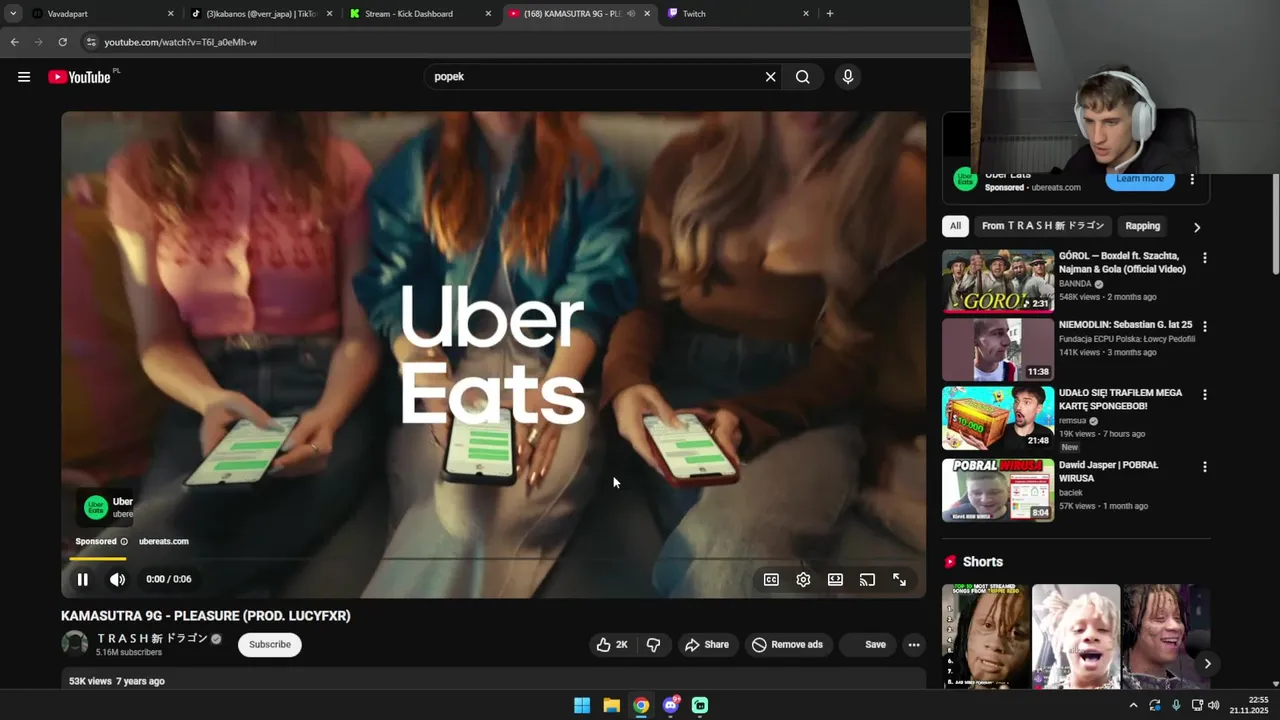The image size is (1280, 720).
Task: Mute audio on KAMASUTRA 9G tab
Action: 631,14
